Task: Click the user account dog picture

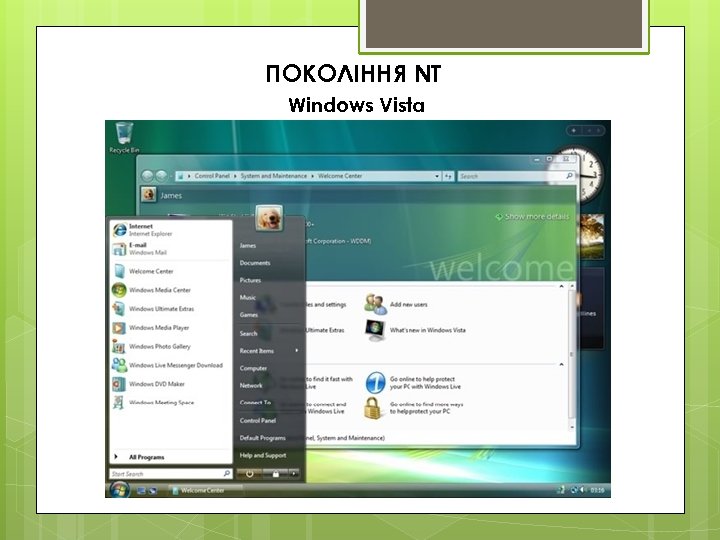Action: [269, 218]
